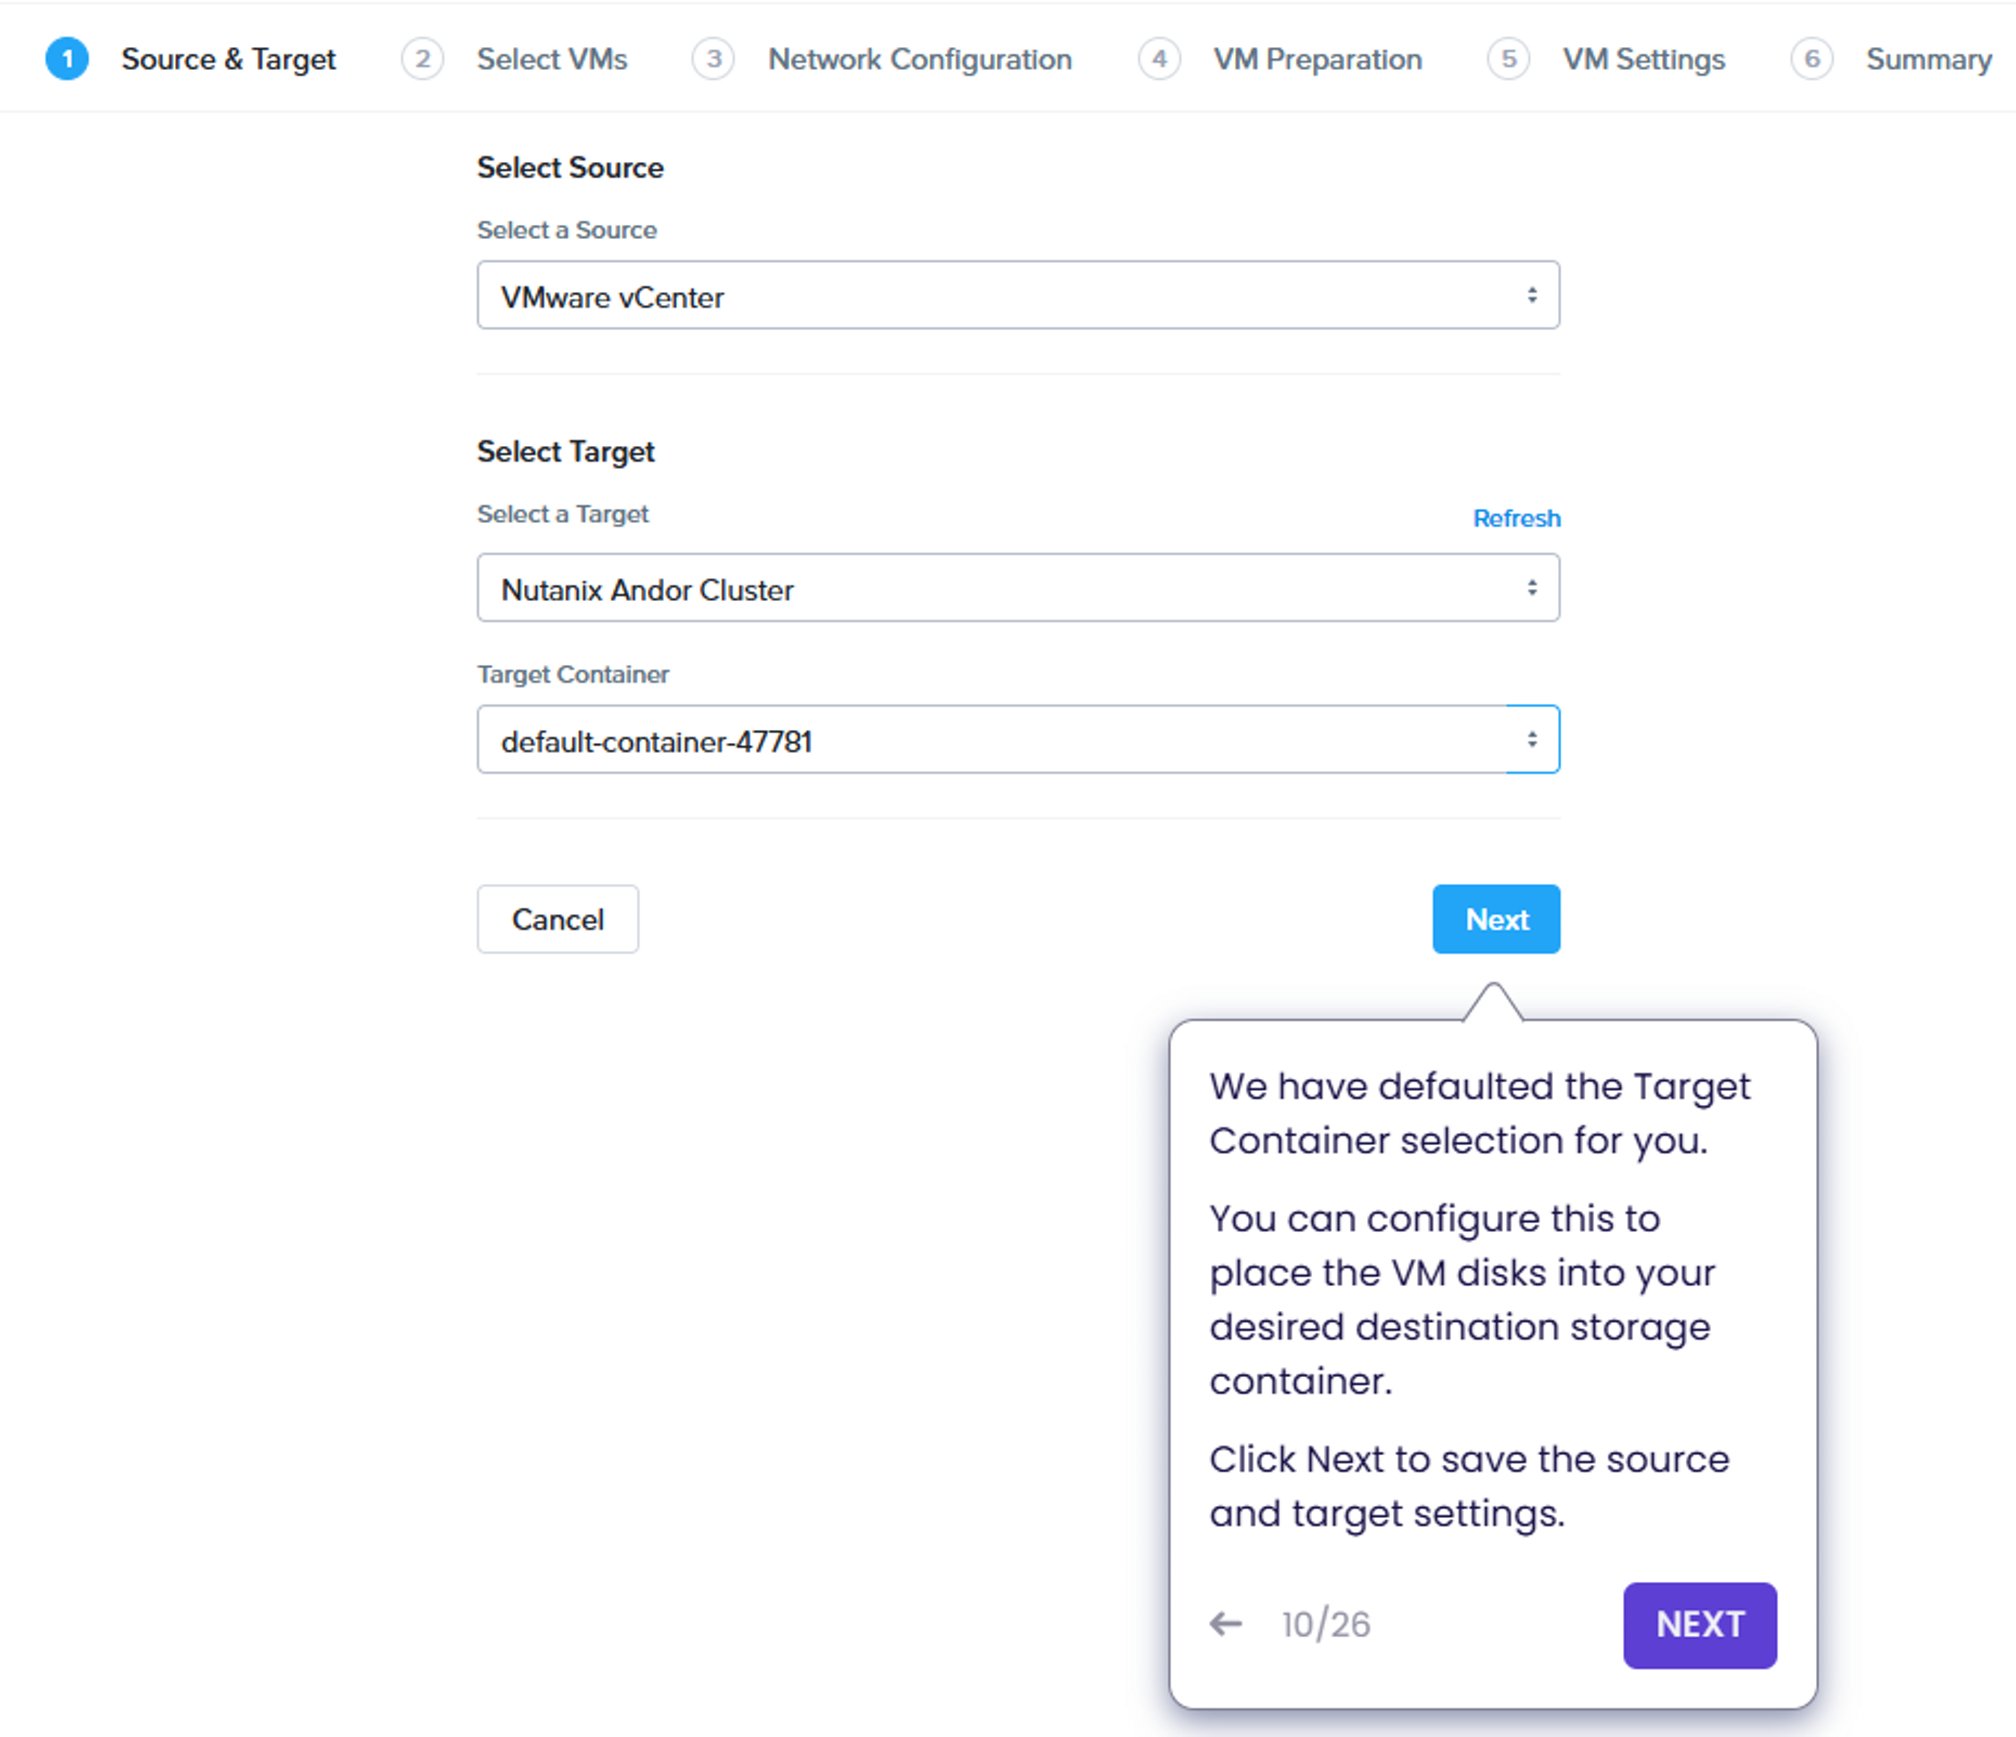Refresh the target list
Image resolution: width=2016 pixels, height=1737 pixels.
tap(1515, 518)
